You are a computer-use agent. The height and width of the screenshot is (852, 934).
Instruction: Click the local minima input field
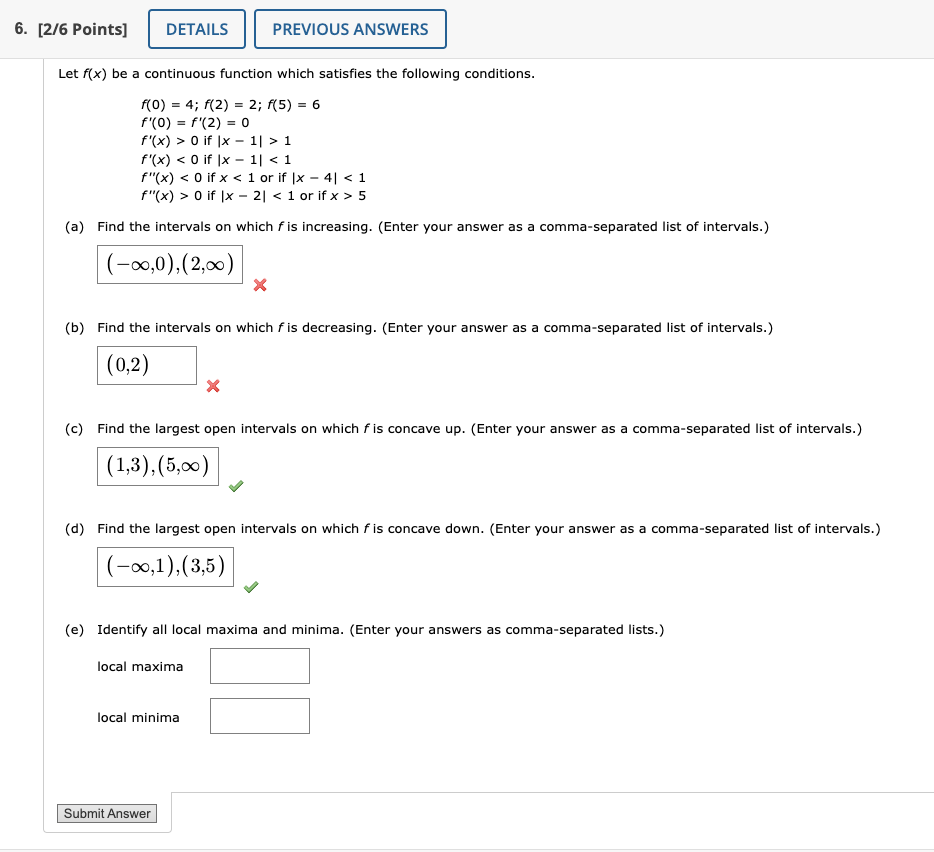259,716
